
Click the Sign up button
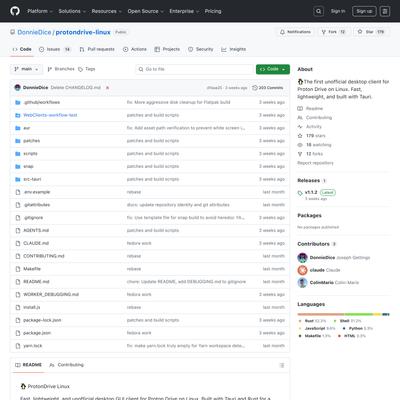pyautogui.click(x=364, y=11)
